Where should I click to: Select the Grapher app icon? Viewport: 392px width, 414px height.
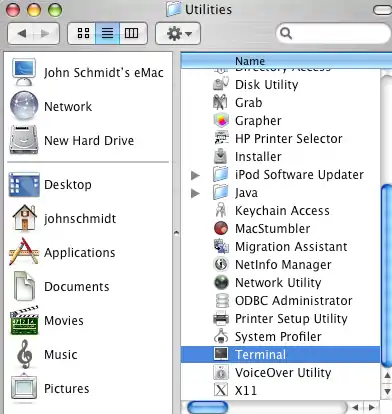[221, 120]
